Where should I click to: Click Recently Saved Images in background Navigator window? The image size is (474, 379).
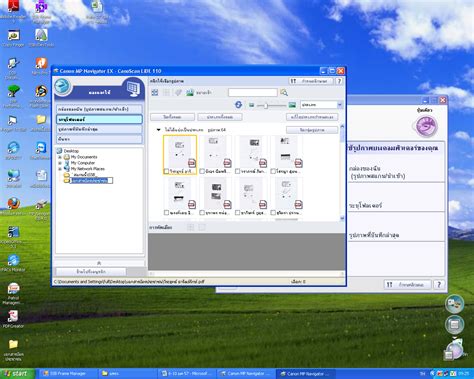point(396,235)
